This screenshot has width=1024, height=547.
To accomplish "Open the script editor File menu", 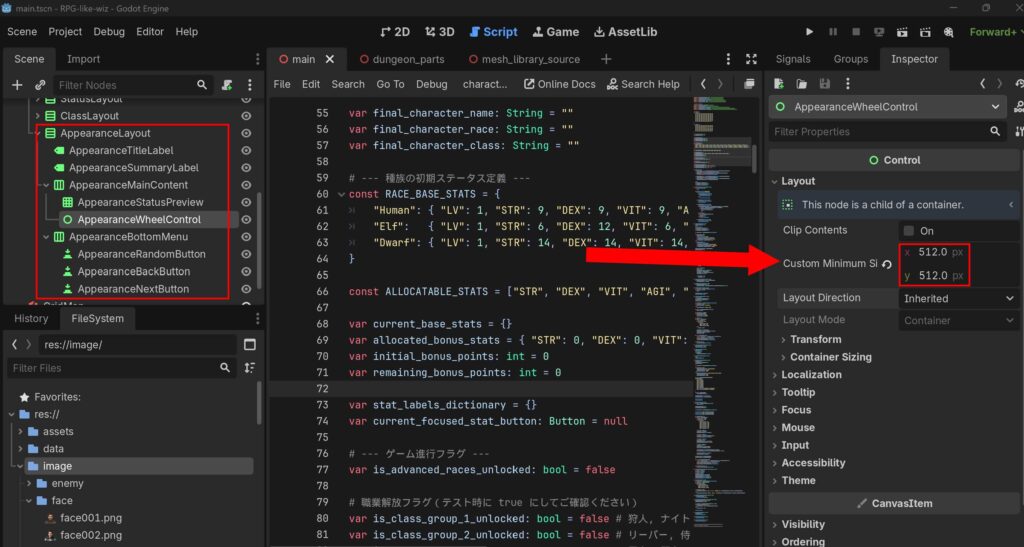I will coord(281,84).
